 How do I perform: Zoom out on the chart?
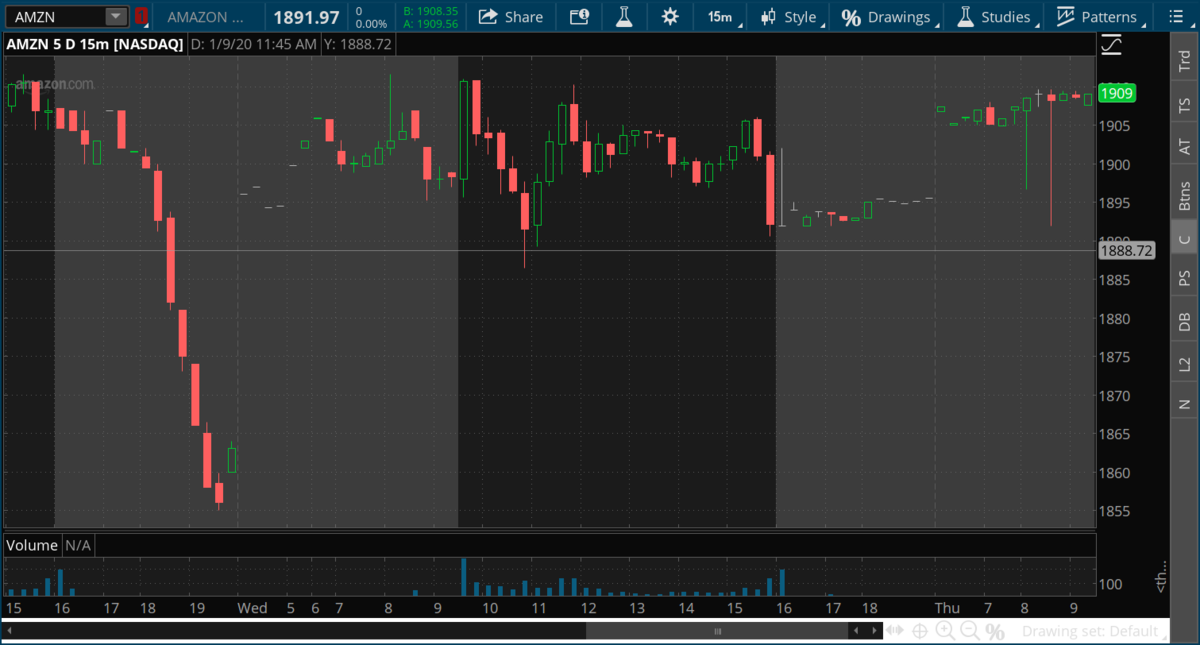pyautogui.click(x=969, y=631)
